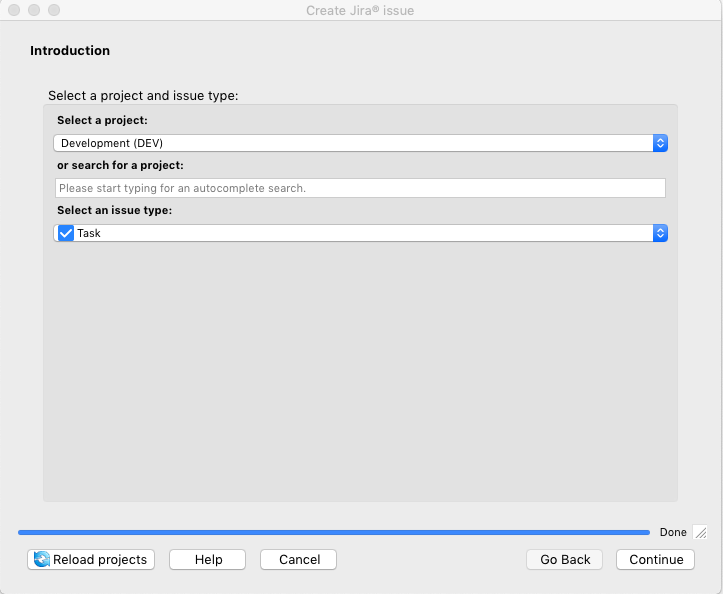723x594 pixels.
Task: Click the Done status label
Action: click(x=673, y=533)
